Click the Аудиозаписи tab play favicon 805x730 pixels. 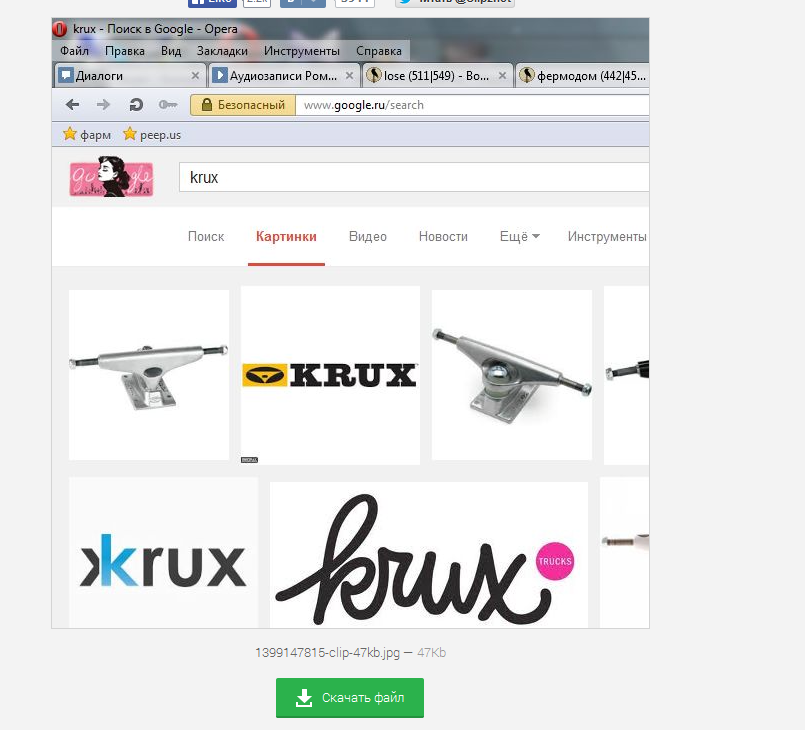(x=220, y=75)
